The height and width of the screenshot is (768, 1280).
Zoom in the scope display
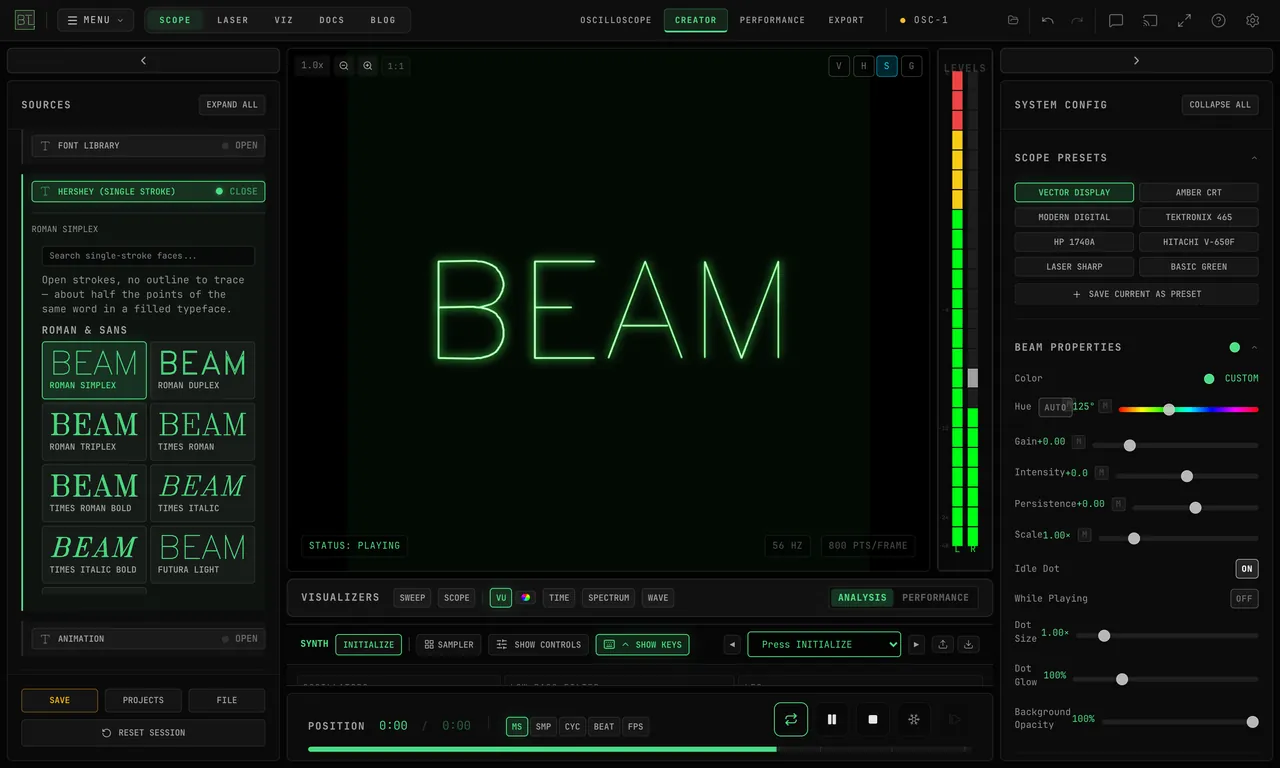(x=368, y=66)
